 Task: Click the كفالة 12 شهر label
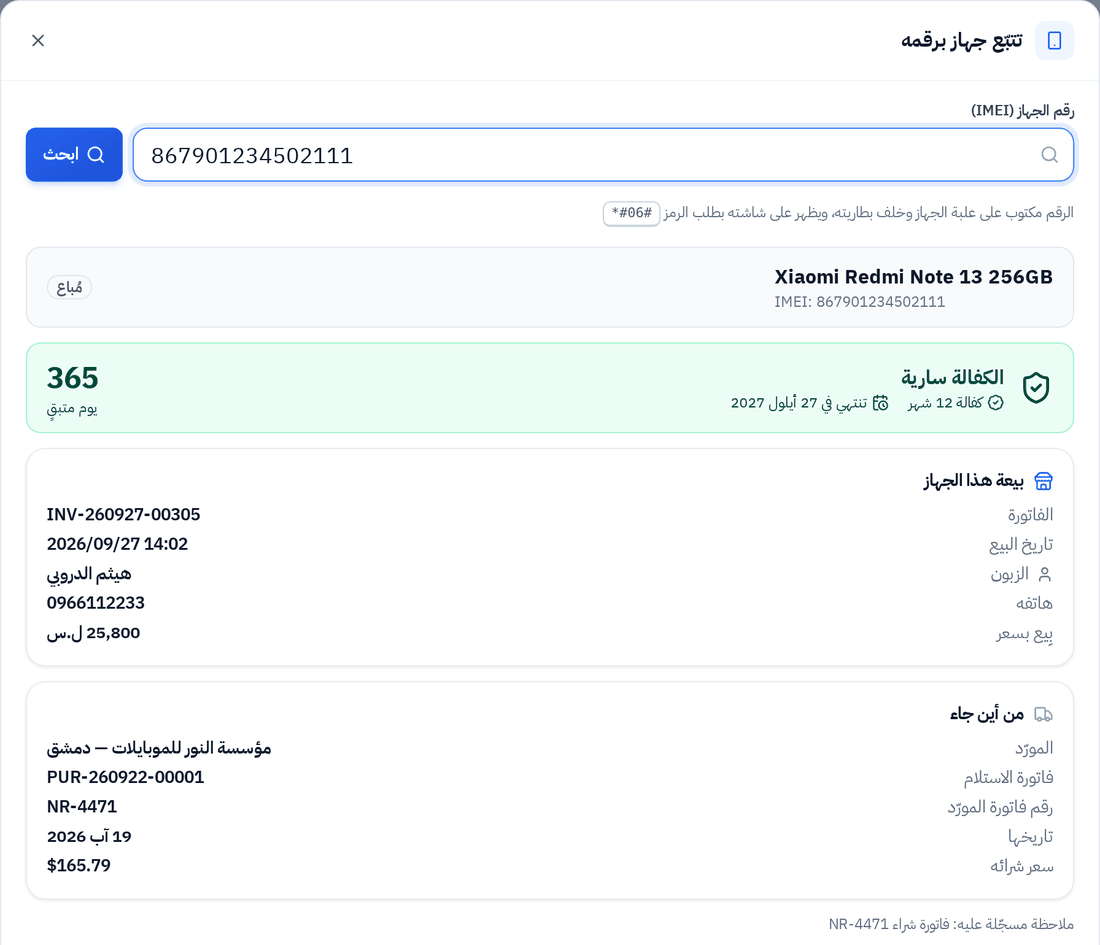pyautogui.click(x=946, y=403)
